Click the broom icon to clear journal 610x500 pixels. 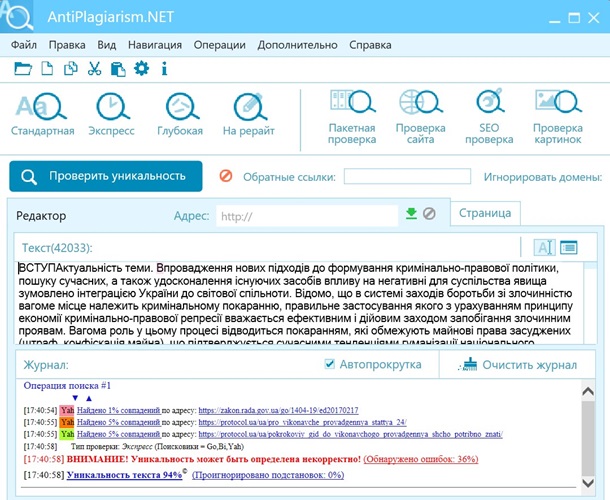pos(468,365)
